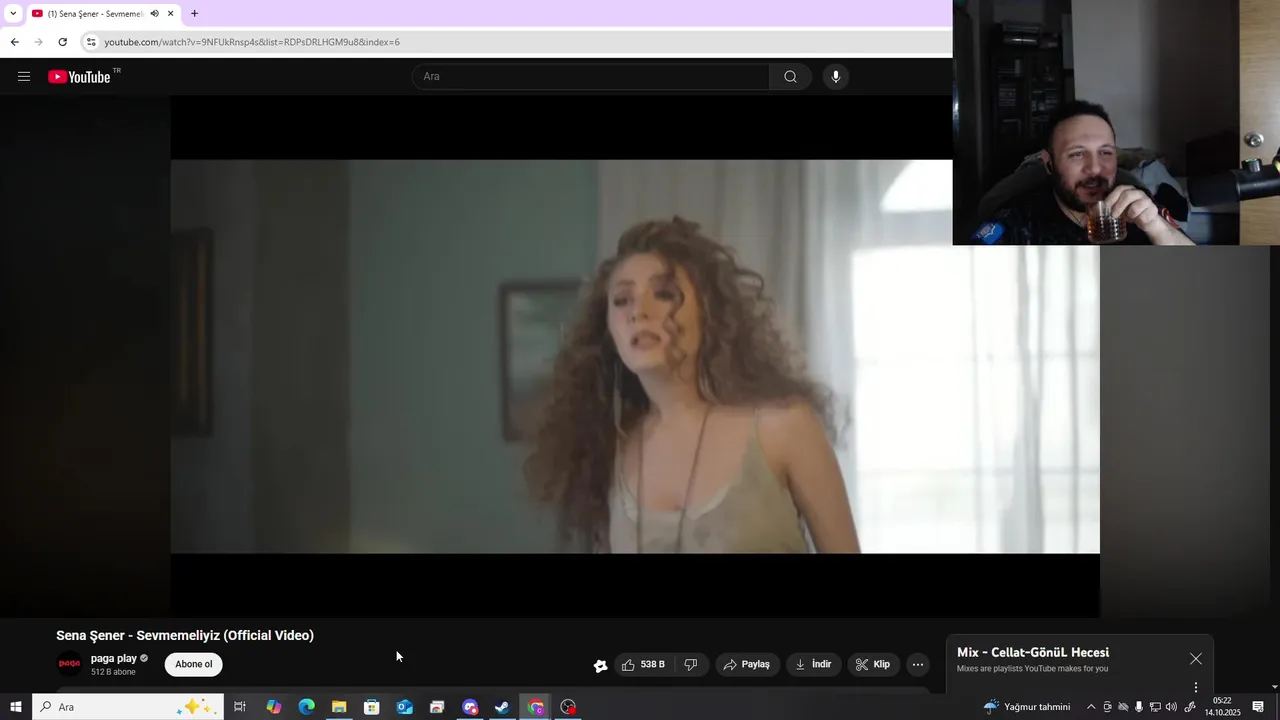The width and height of the screenshot is (1280, 720).
Task: Click the star-shaped icon beside the like button
Action: coord(600,665)
